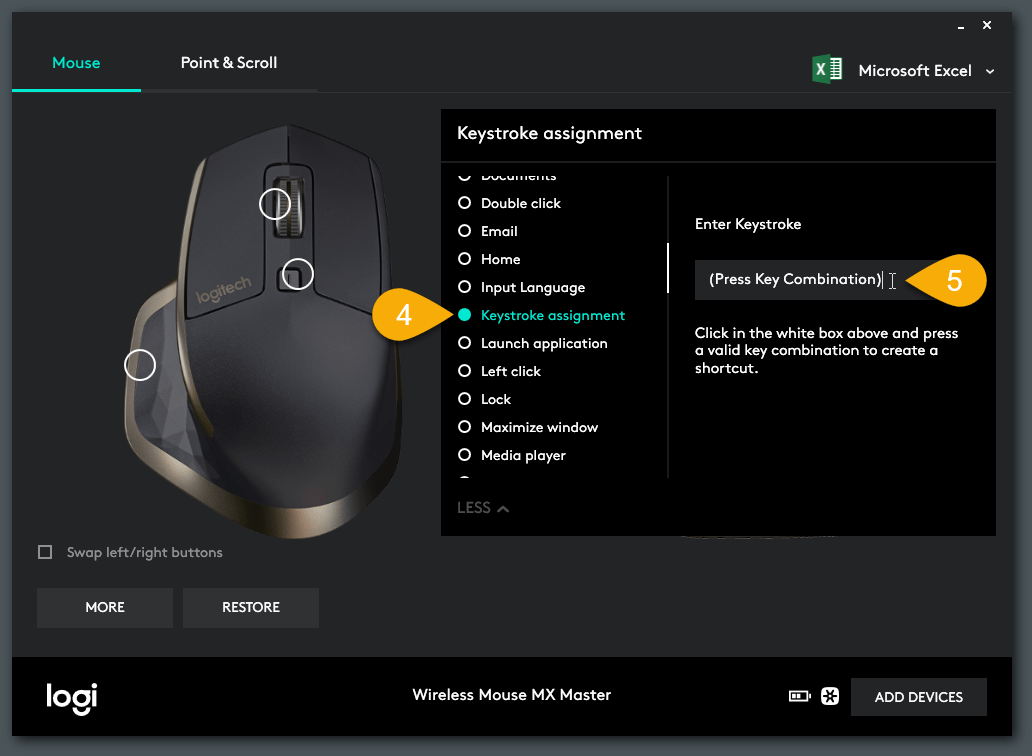Open the Mouse tab

[x=76, y=63]
